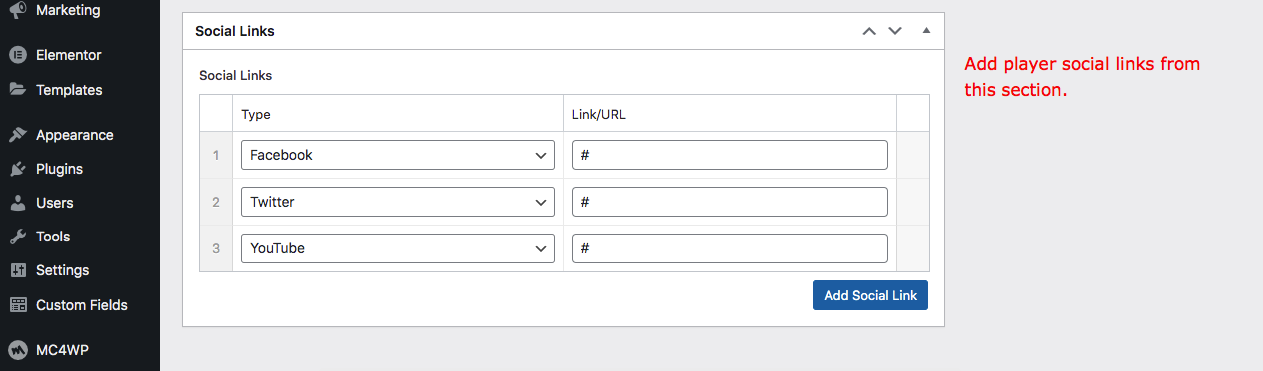Click the Tools wrench icon
This screenshot has height=371, width=1263.
tap(17, 237)
